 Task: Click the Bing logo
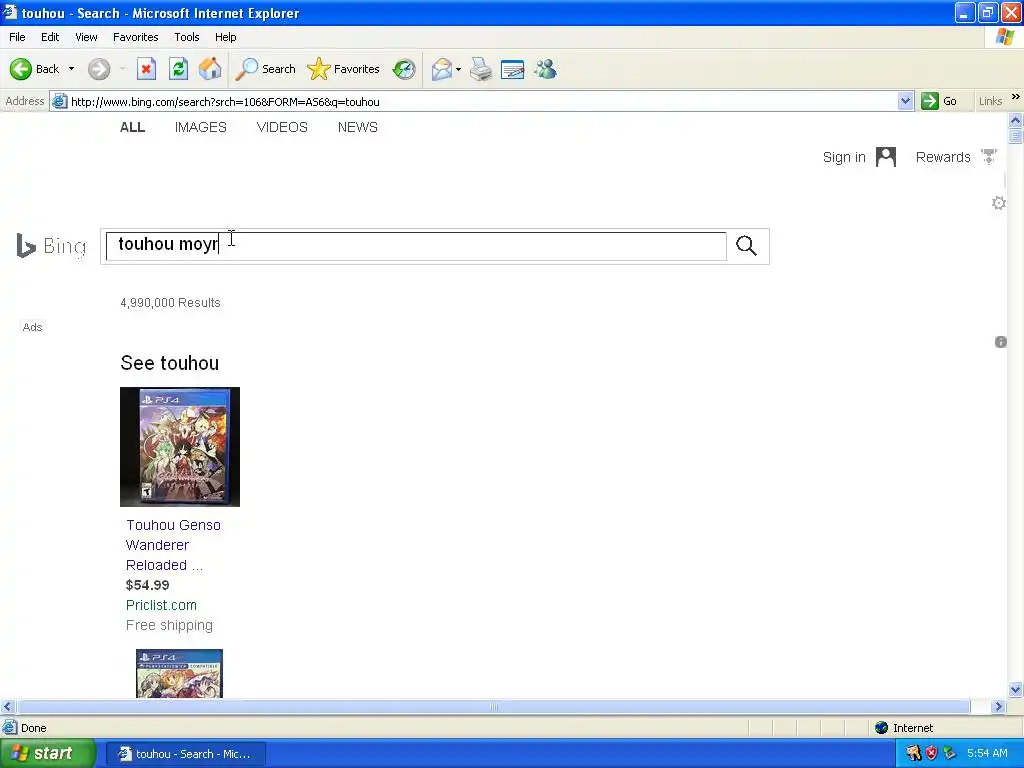(51, 246)
